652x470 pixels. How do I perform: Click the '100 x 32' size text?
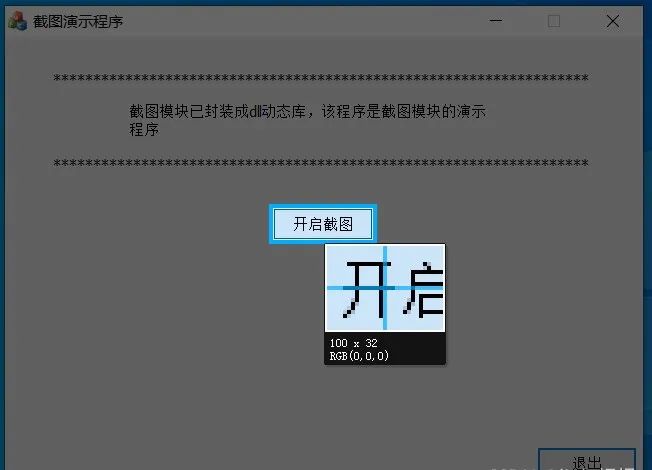click(353, 343)
